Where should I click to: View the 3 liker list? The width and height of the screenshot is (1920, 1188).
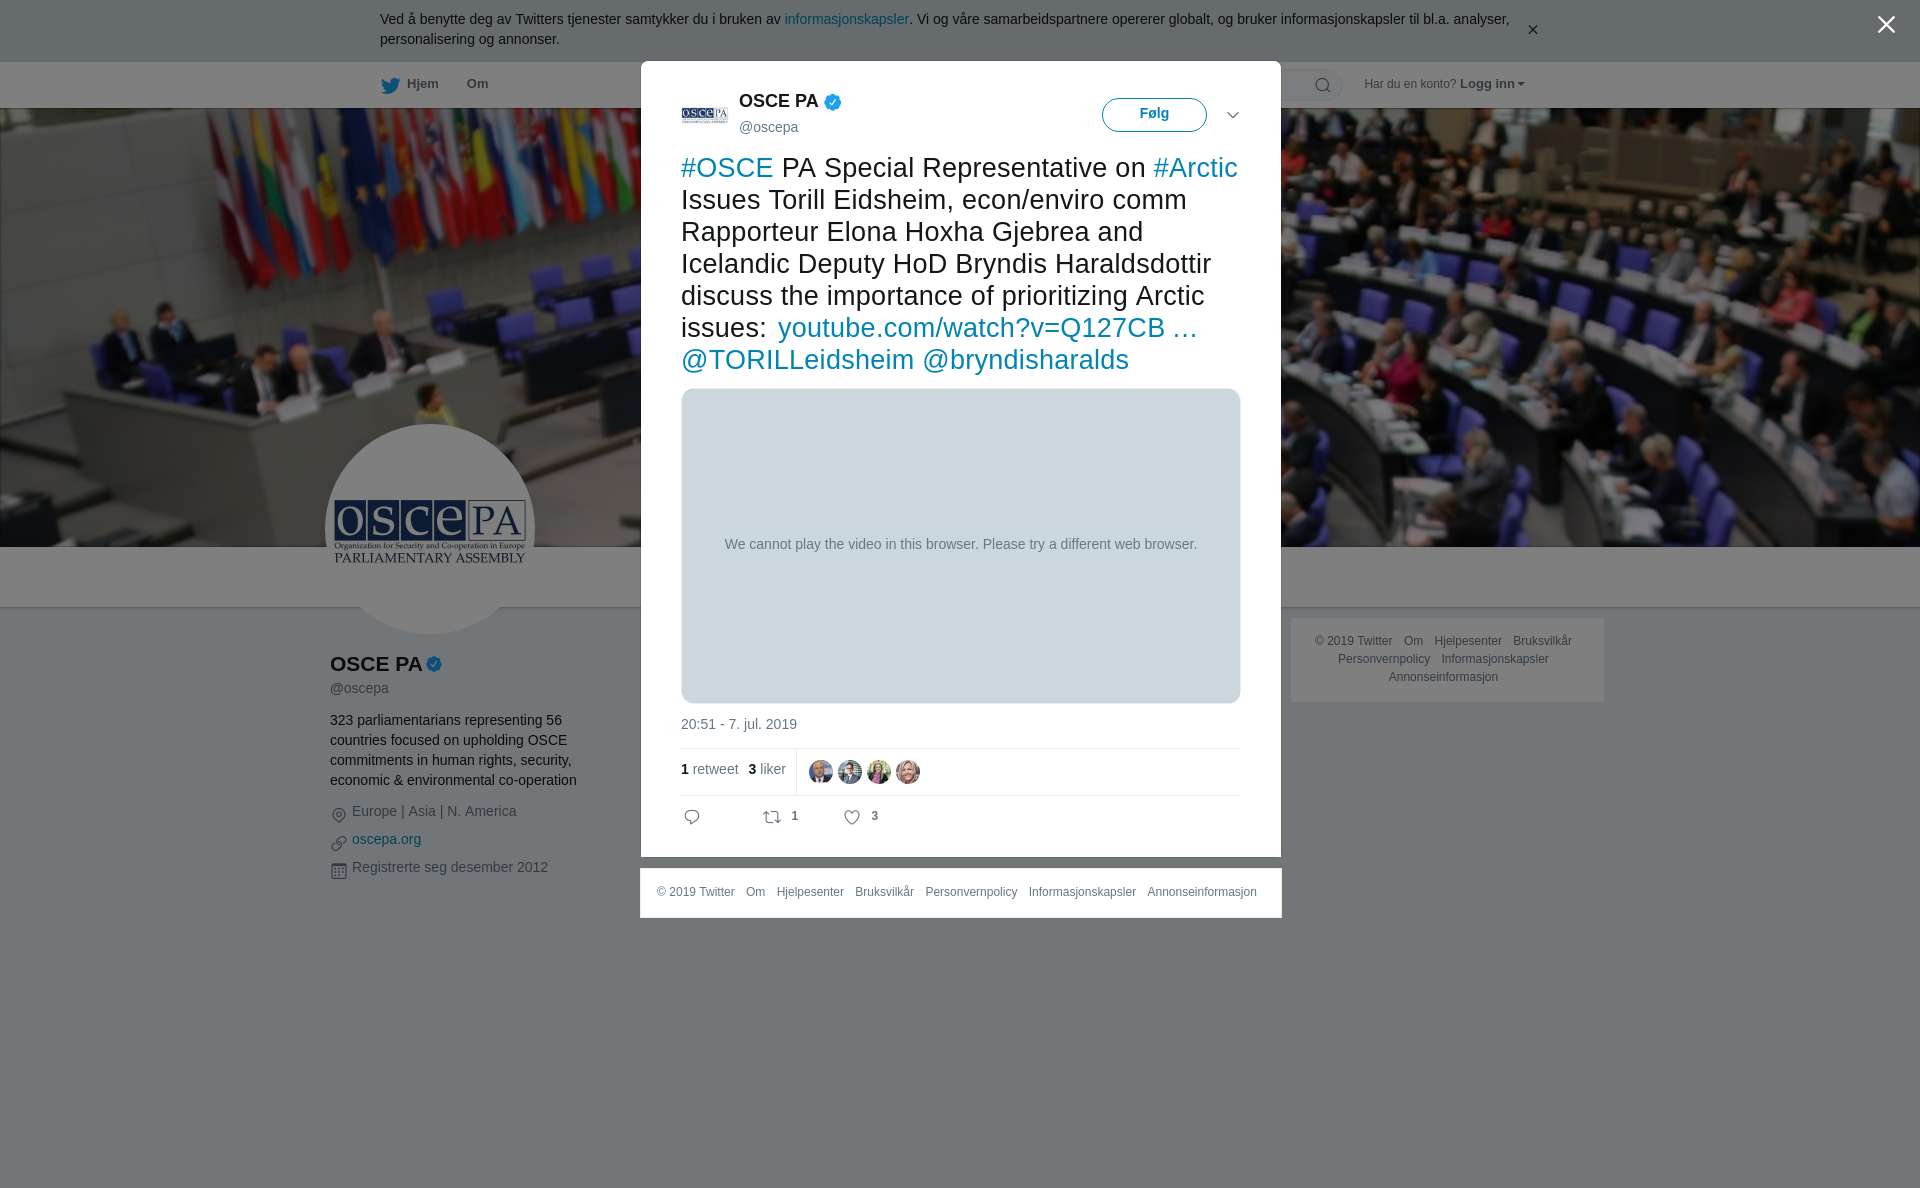coord(767,769)
